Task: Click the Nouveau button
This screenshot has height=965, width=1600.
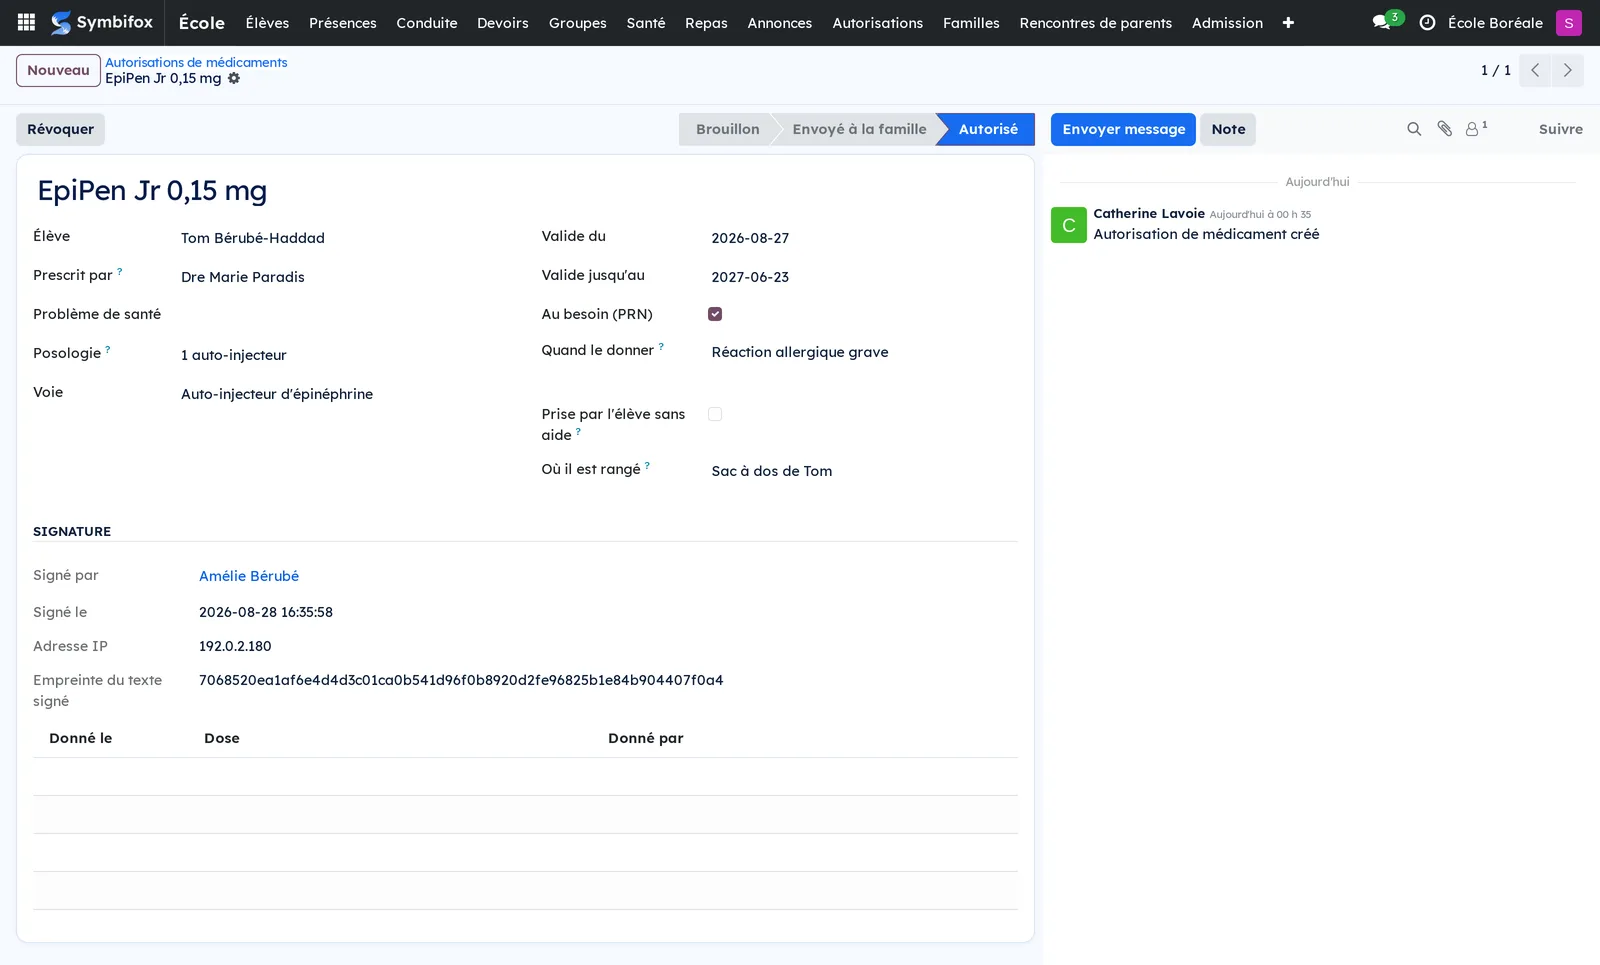Action: click(x=58, y=70)
